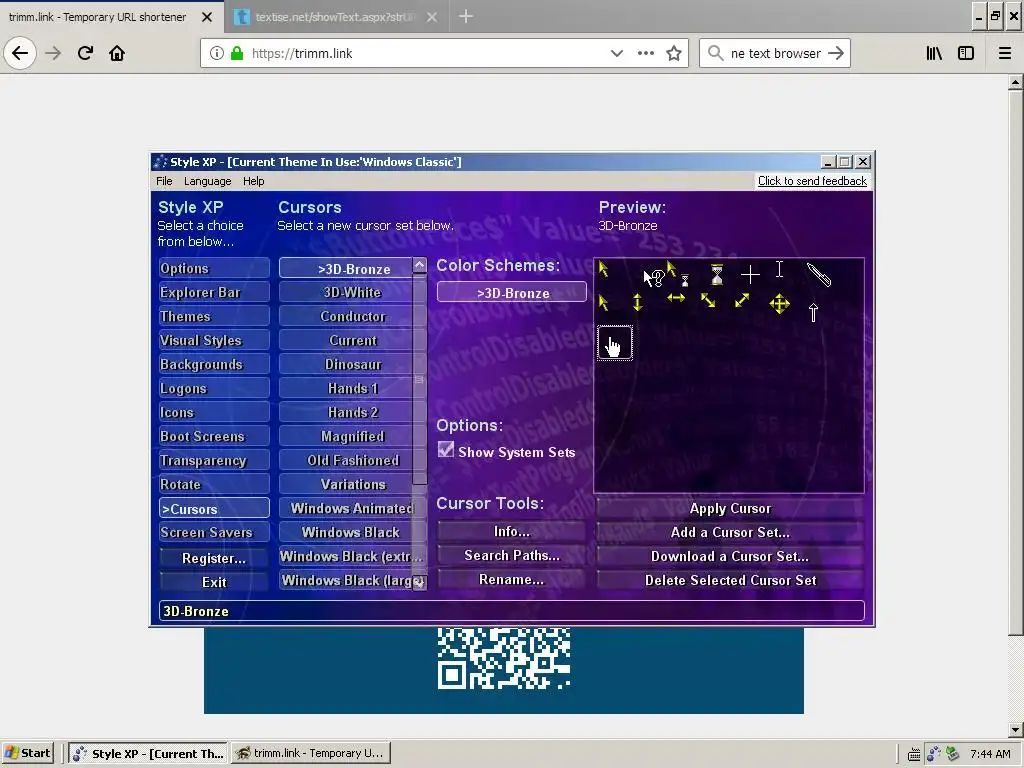Close the textise.net tab

[432, 17]
